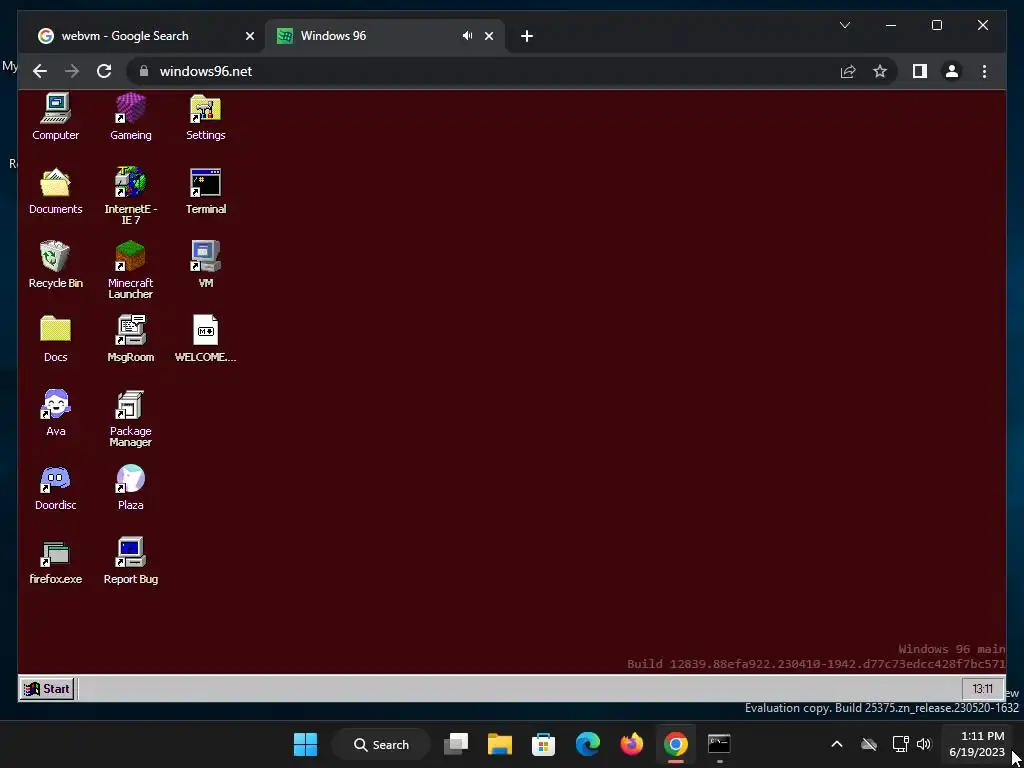Open the Package Manager shortcut

point(131,418)
